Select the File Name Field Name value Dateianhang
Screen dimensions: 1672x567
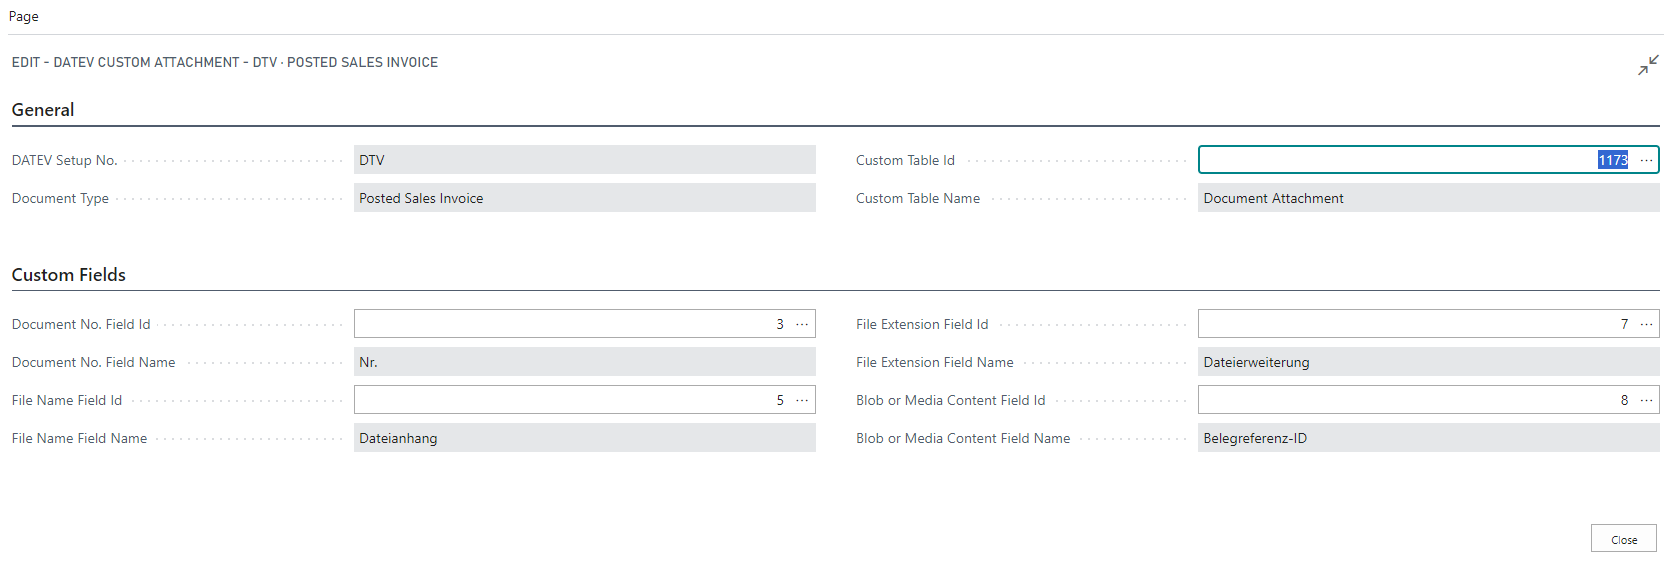[584, 438]
